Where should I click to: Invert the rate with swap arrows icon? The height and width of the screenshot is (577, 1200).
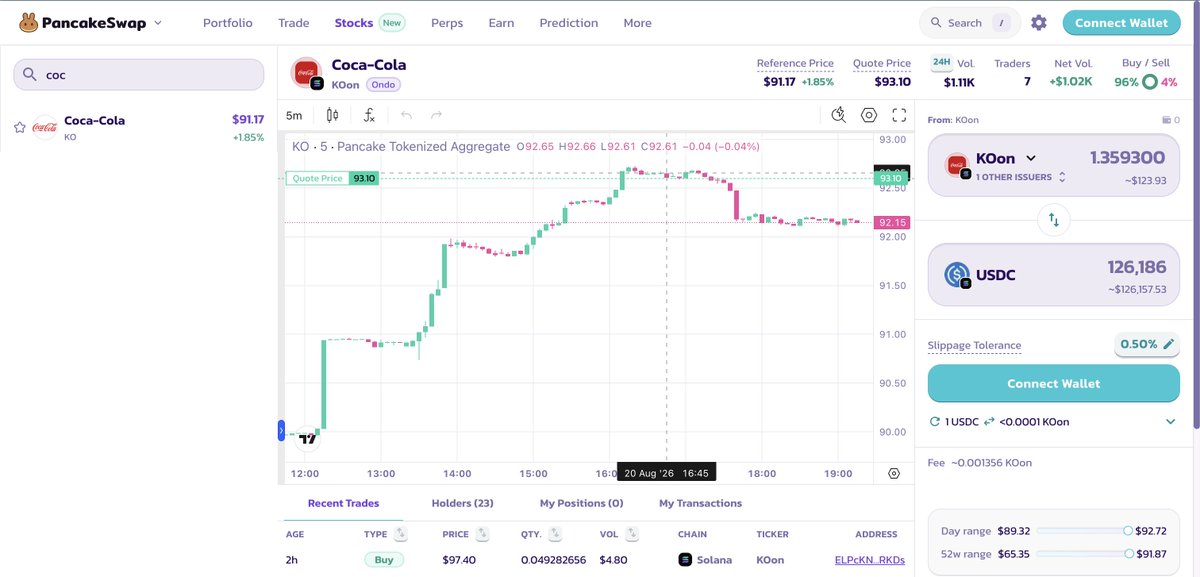(989, 422)
